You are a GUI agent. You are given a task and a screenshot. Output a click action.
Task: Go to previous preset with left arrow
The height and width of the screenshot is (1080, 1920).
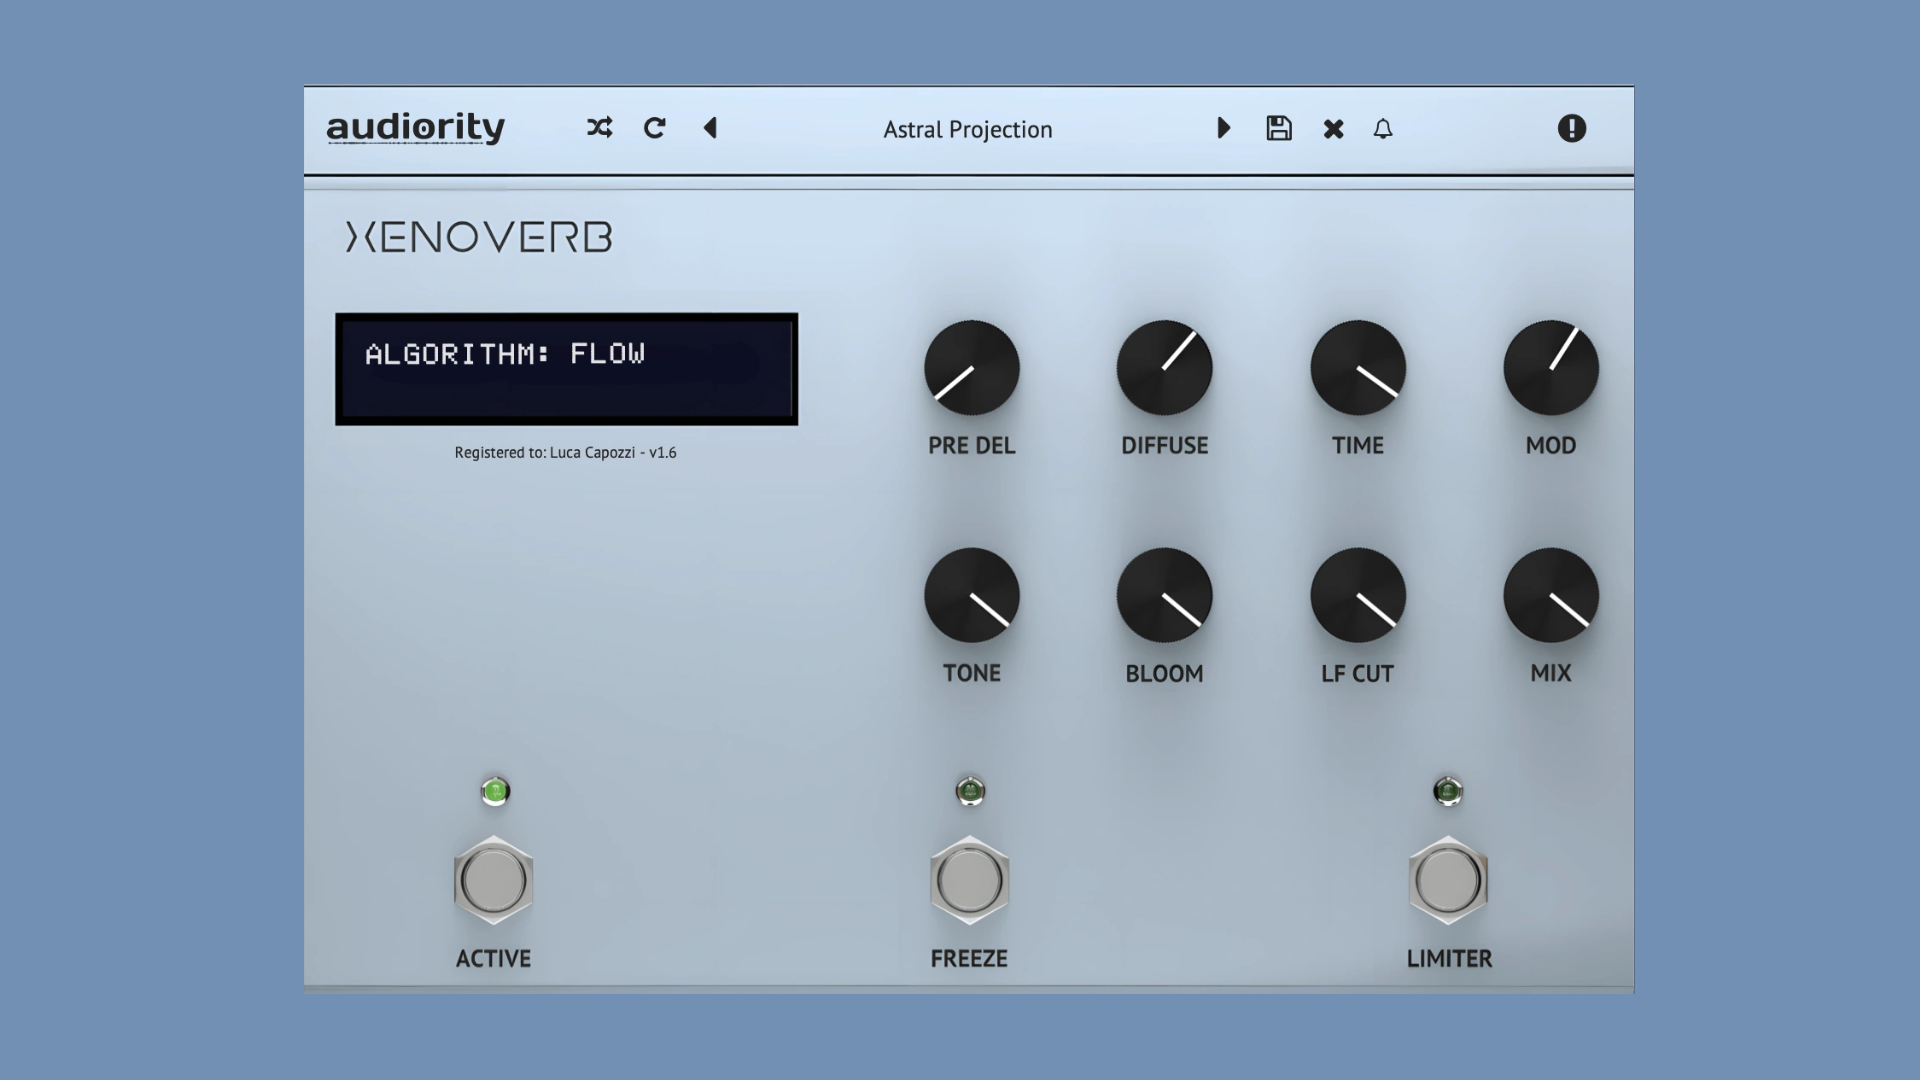(x=711, y=128)
